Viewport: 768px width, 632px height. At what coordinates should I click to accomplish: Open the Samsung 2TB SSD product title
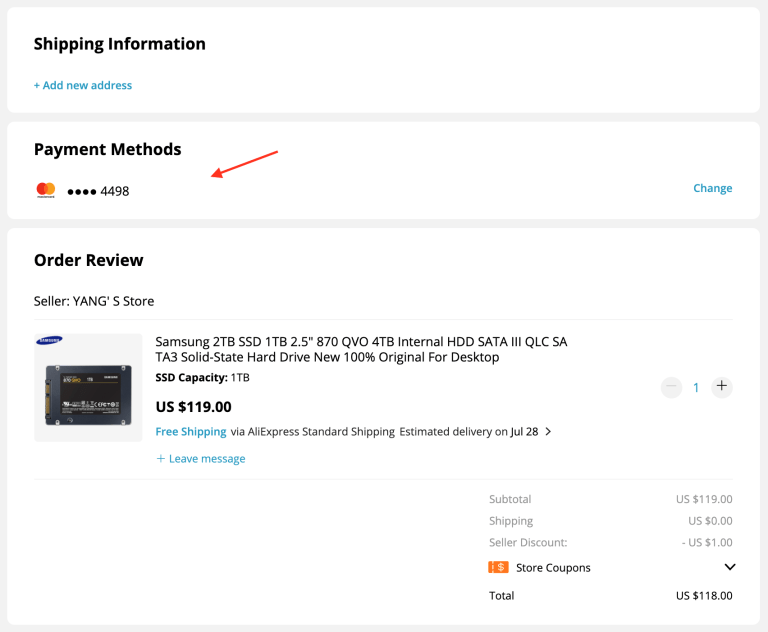click(x=361, y=349)
